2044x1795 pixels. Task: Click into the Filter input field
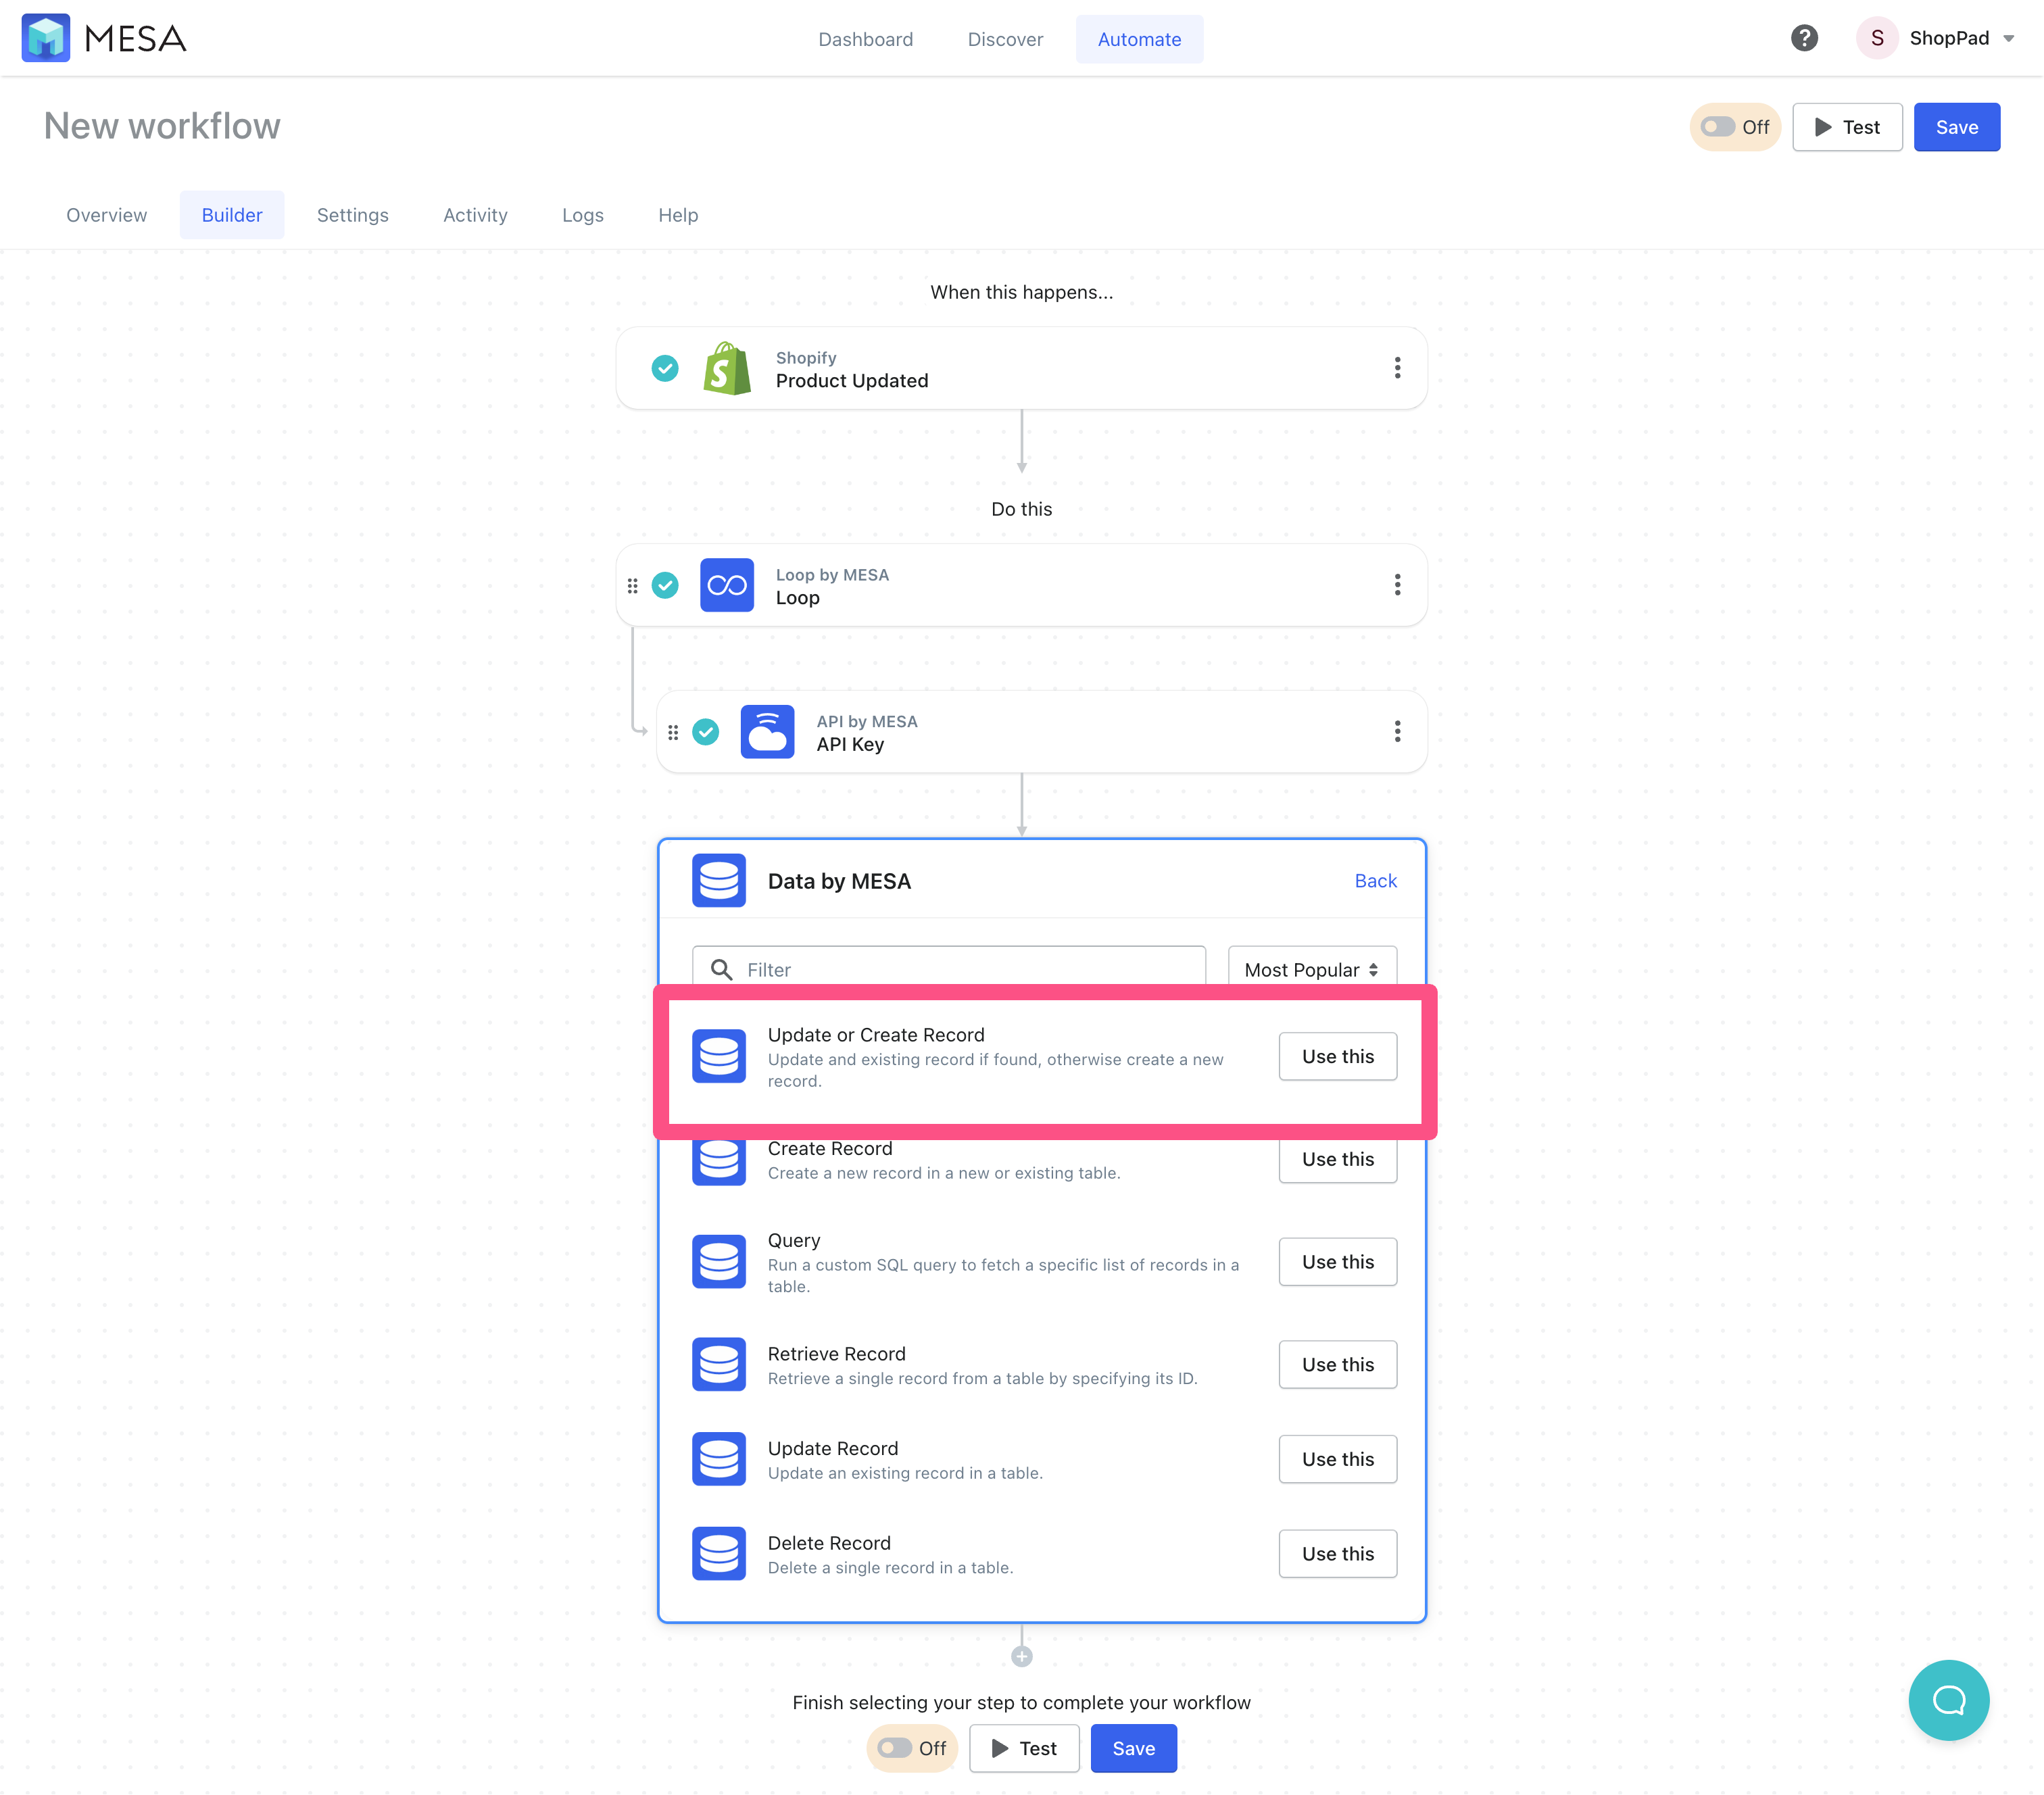click(948, 968)
